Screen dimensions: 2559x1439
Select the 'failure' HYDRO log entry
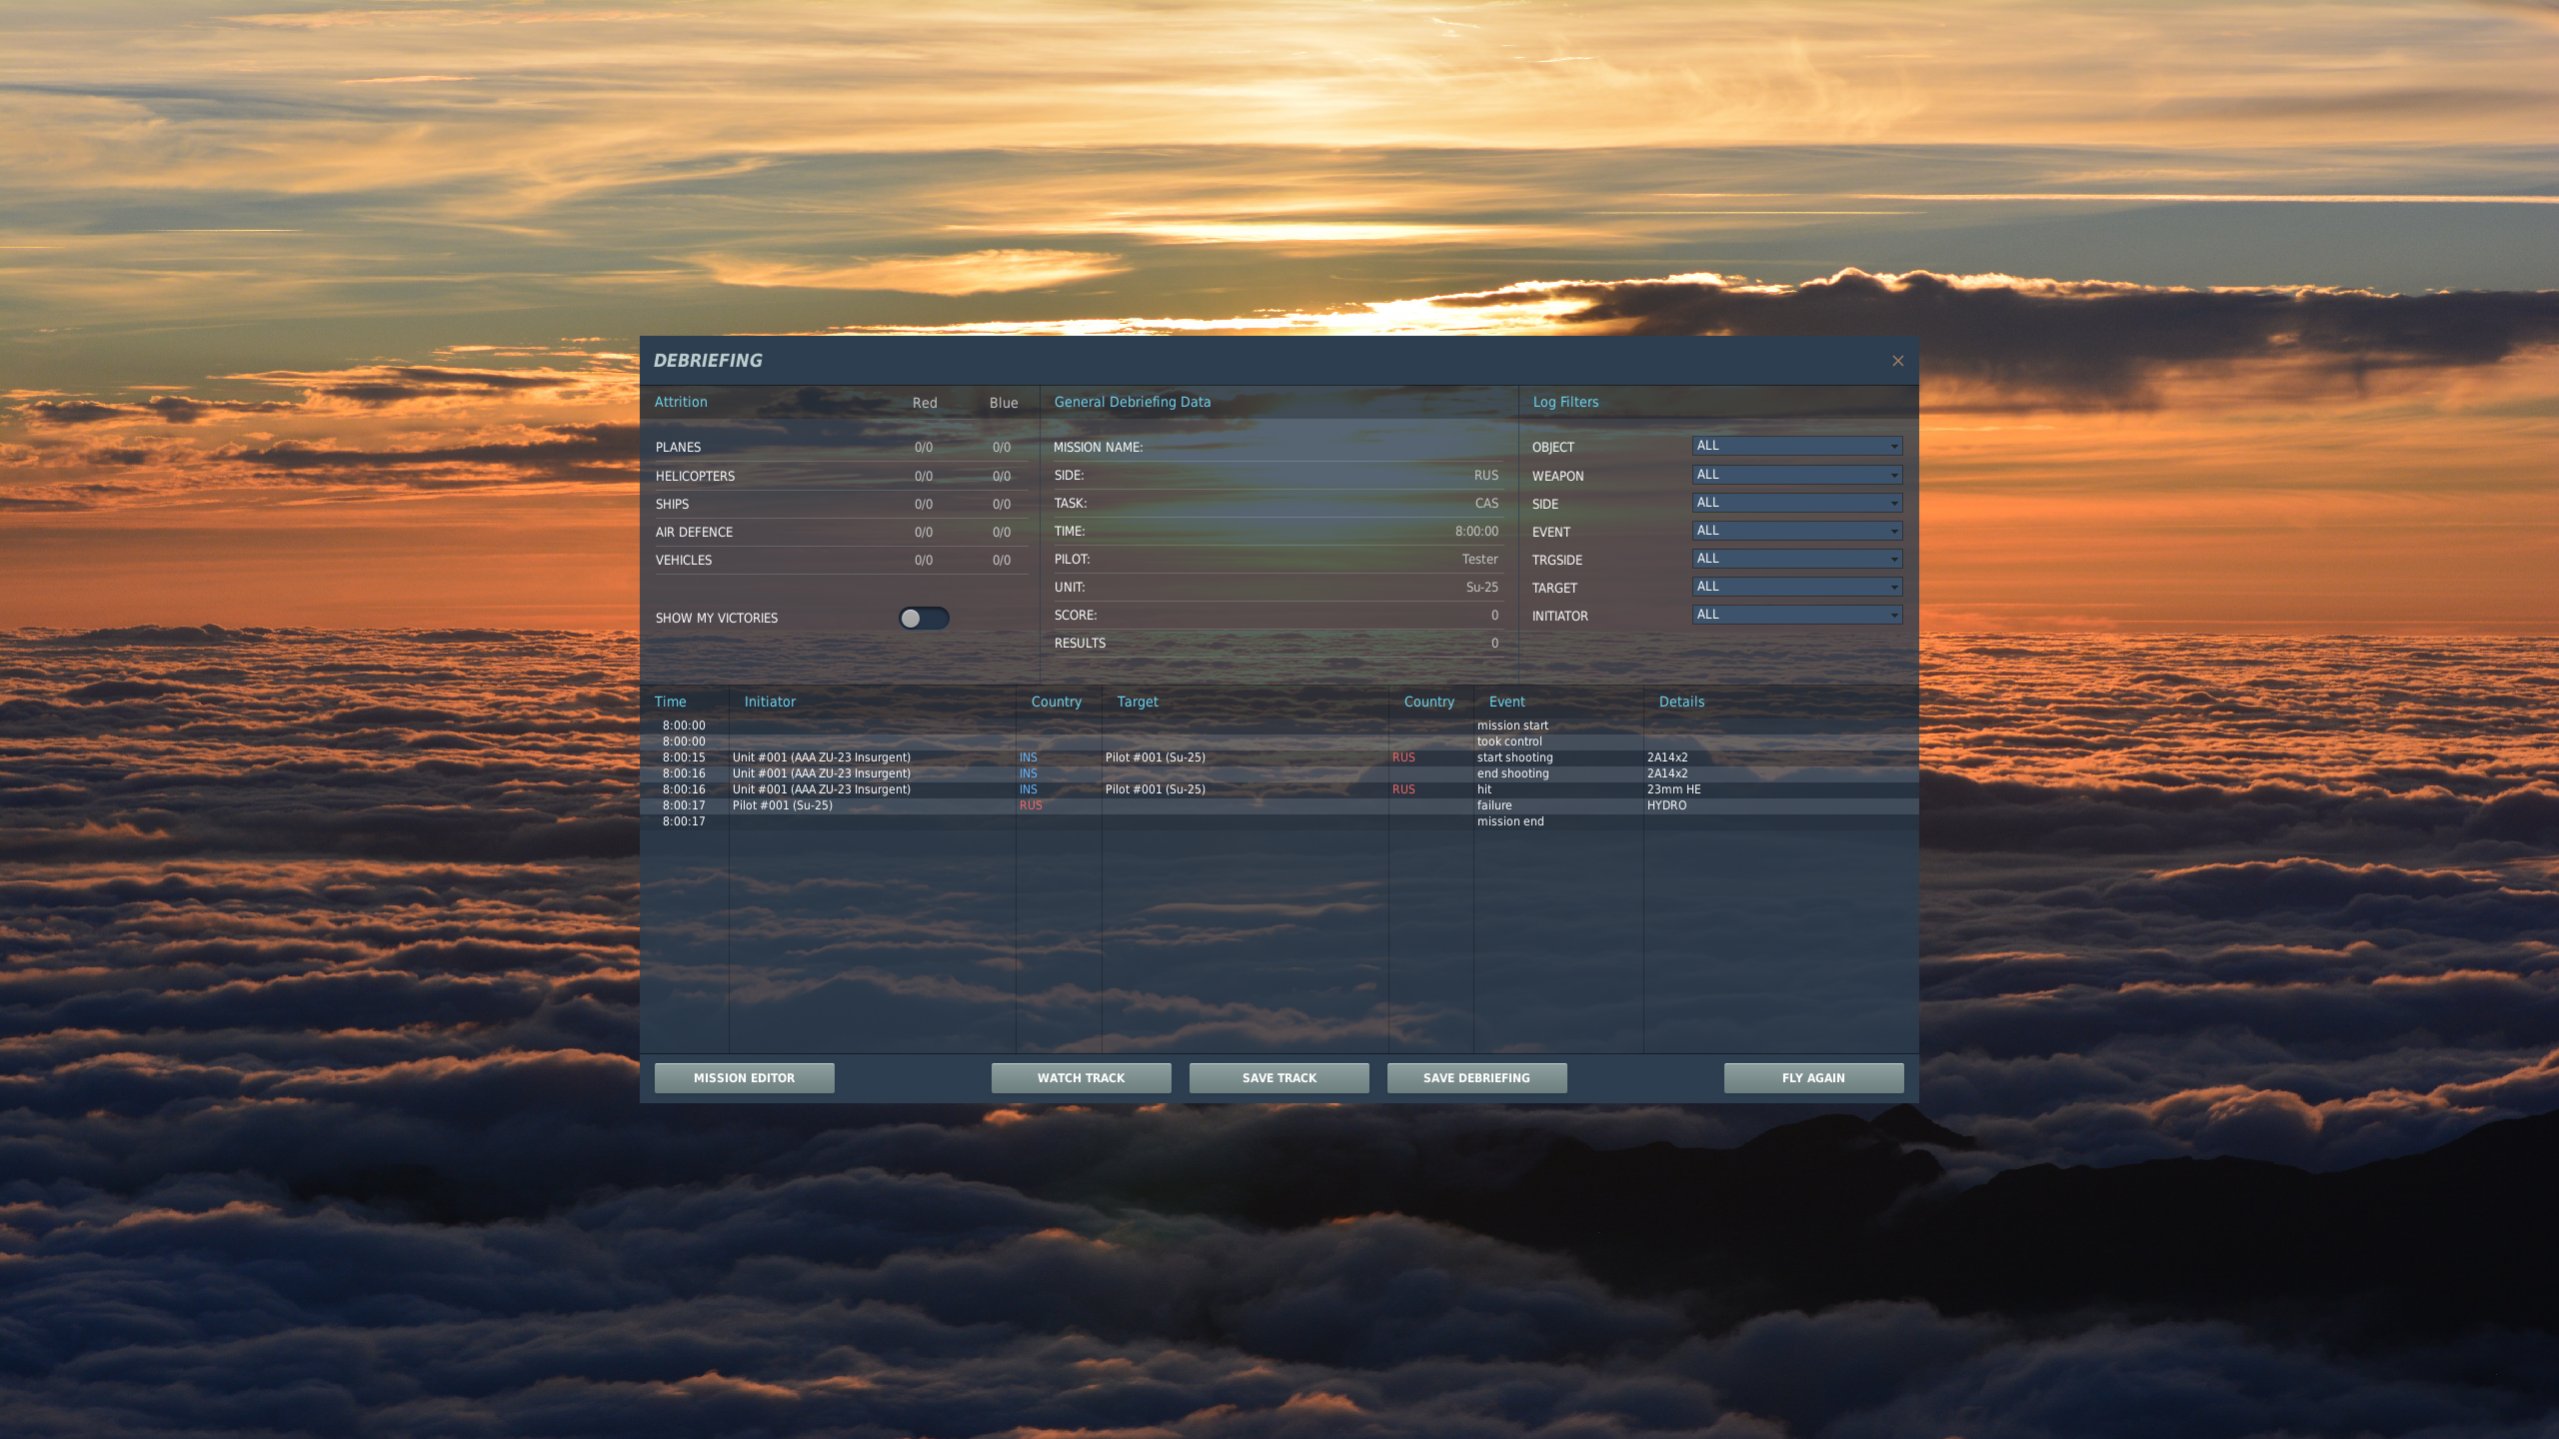pyautogui.click(x=1278, y=806)
